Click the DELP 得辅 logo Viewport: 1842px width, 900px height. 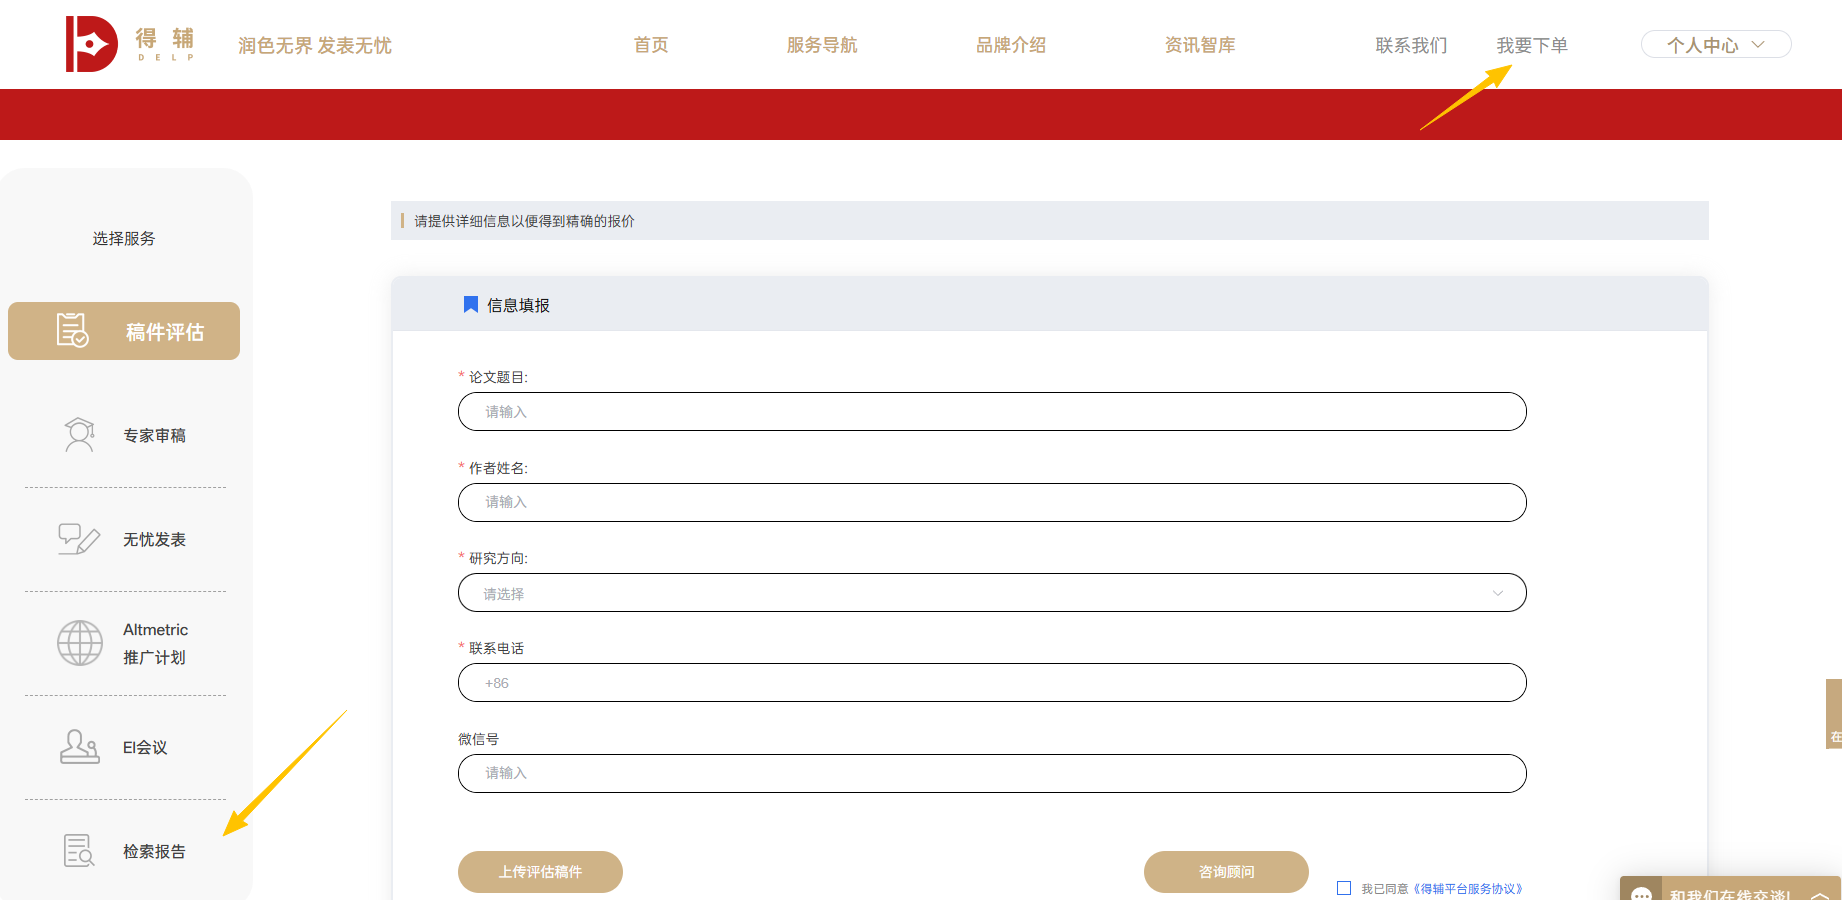120,43
